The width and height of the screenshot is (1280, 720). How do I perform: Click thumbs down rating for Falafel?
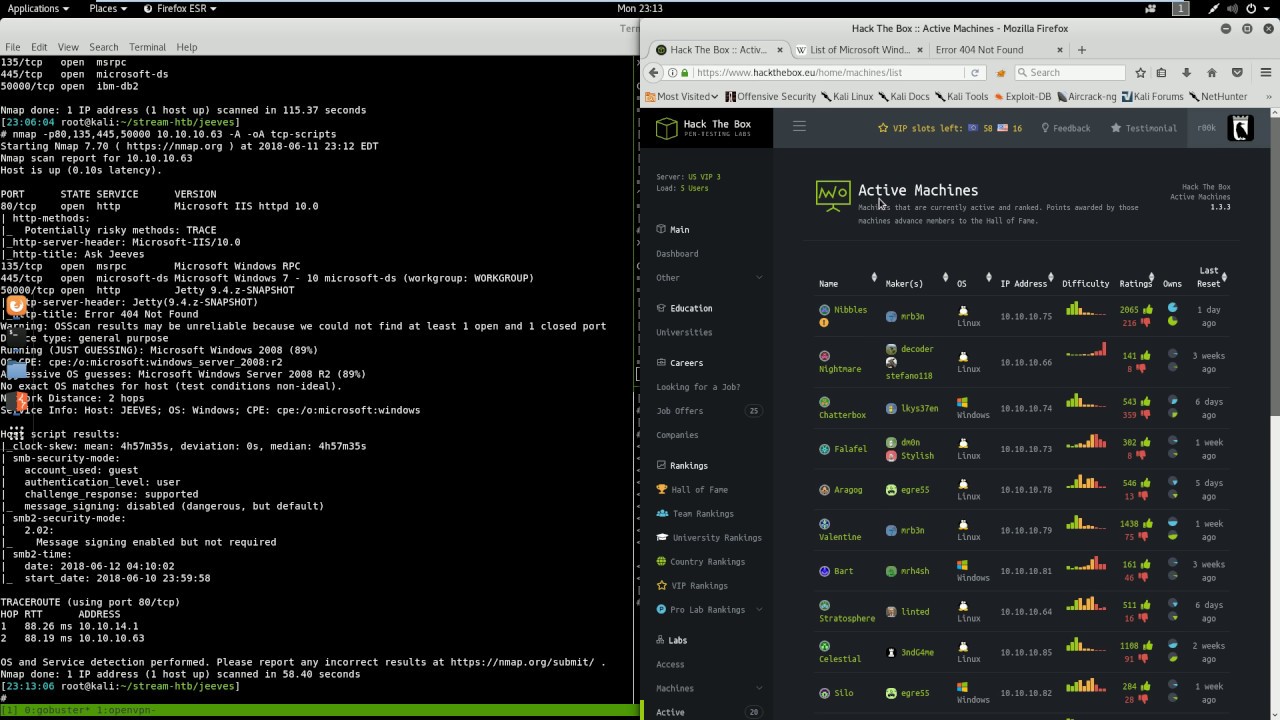point(1141,456)
